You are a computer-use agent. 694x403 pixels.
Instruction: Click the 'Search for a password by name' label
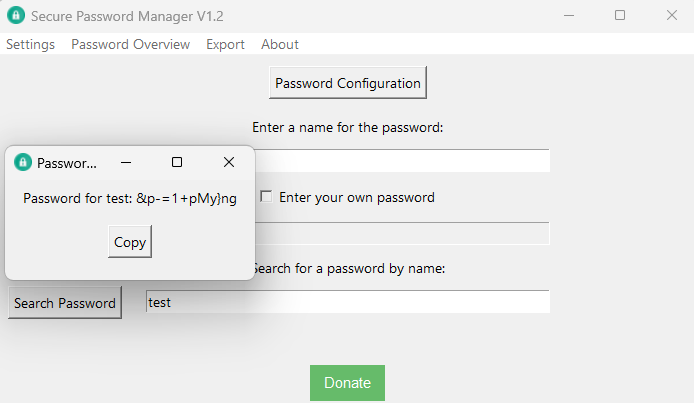coord(350,269)
